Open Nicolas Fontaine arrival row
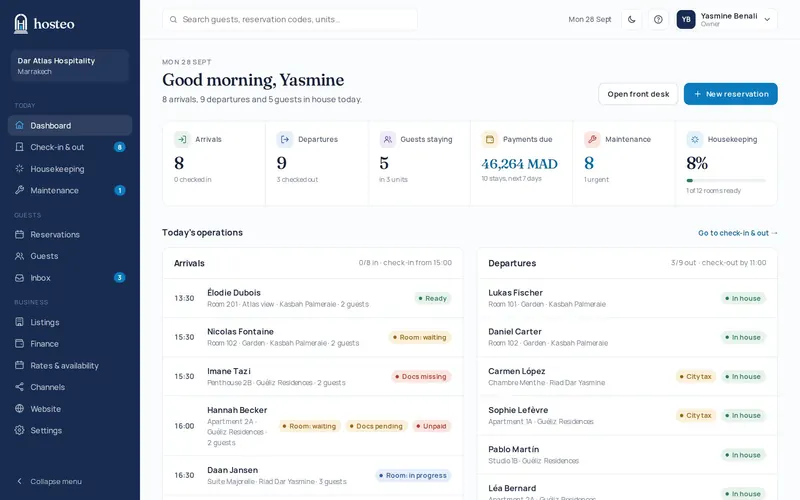800x500 pixels. (x=313, y=337)
